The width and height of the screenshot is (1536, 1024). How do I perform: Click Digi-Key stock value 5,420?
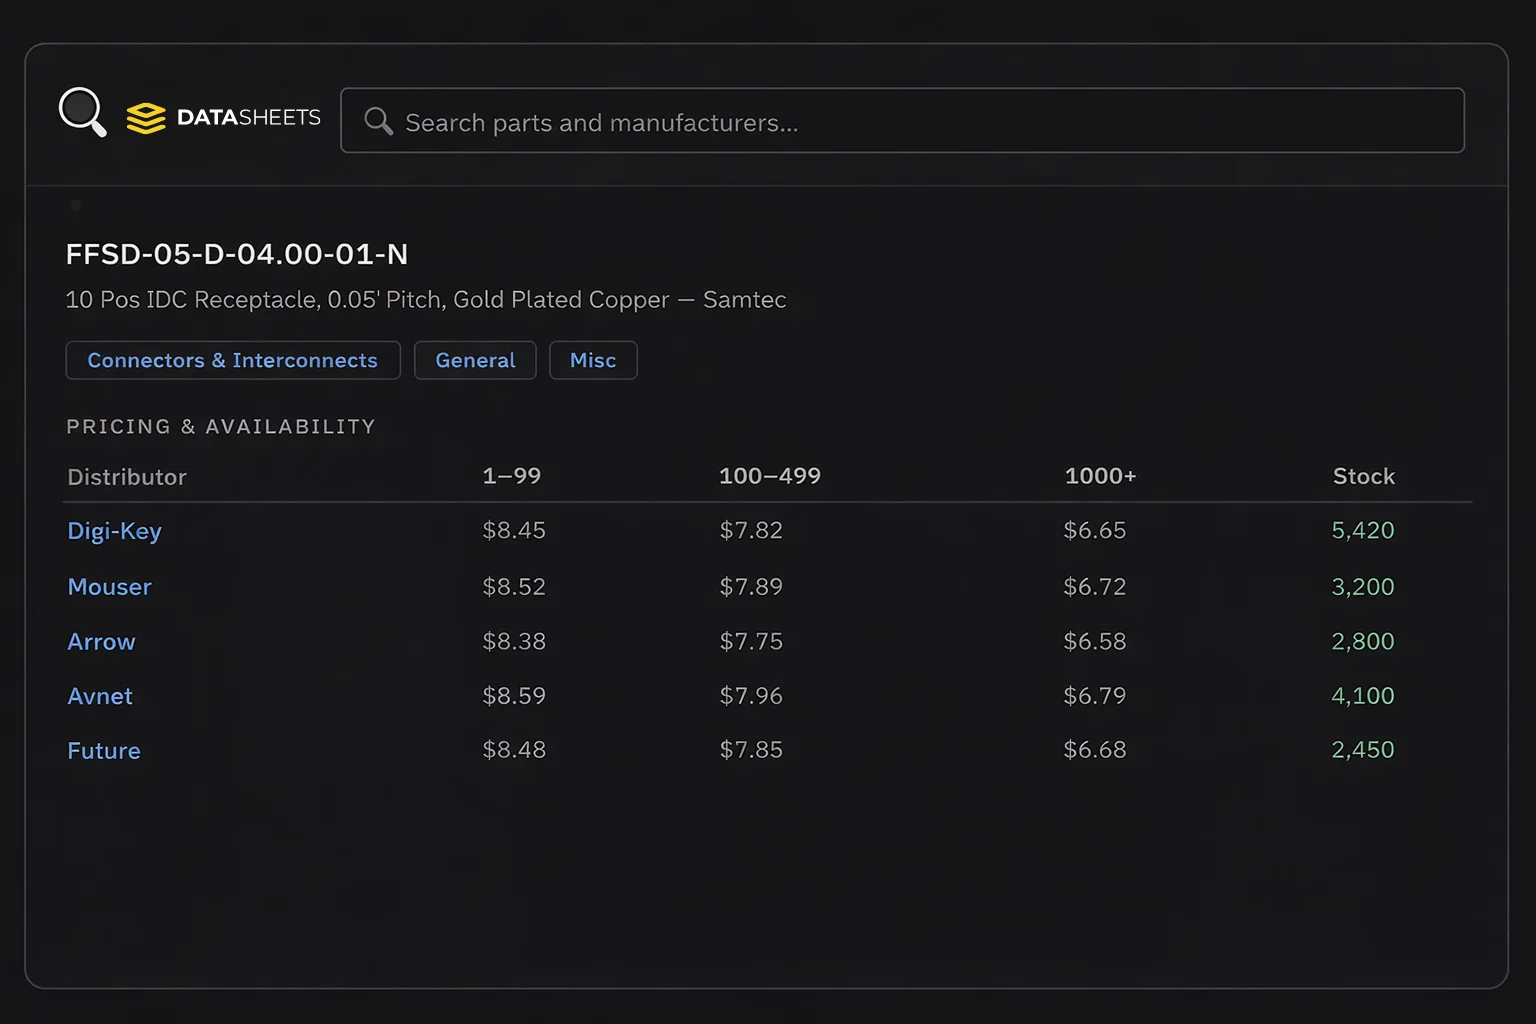coord(1363,530)
